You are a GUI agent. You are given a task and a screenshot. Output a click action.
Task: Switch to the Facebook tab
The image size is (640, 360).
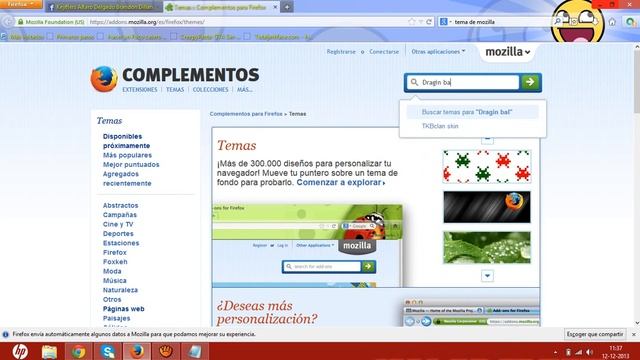(104, 7)
